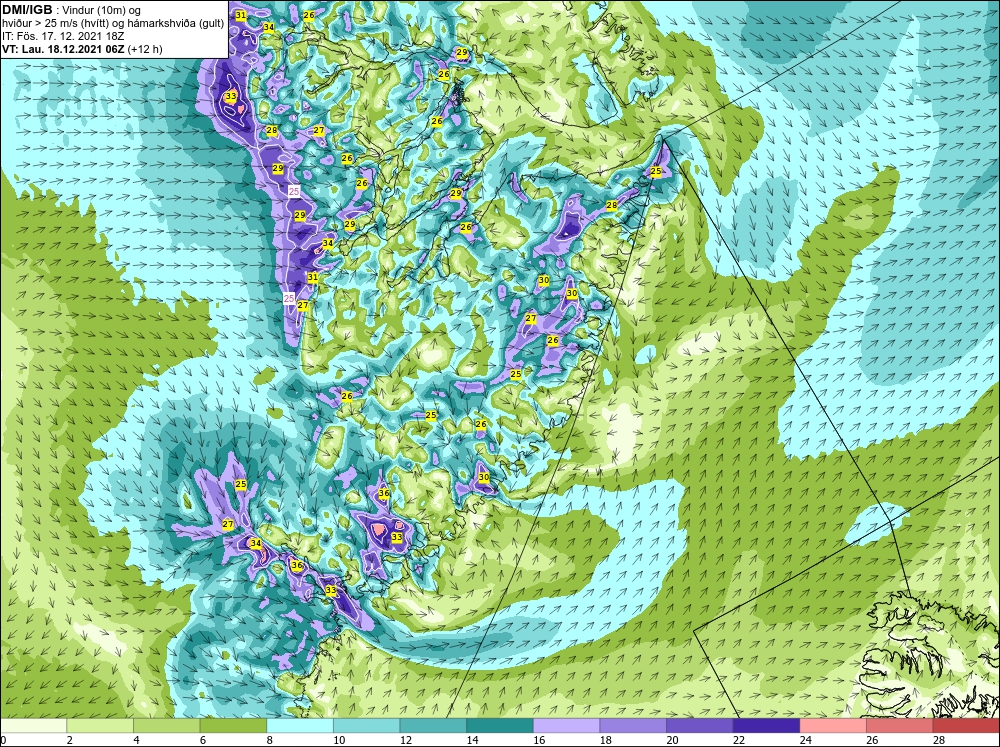The width and height of the screenshot is (1000, 747).
Task: Click the '0' tick label on color scale
Action: 3,740
